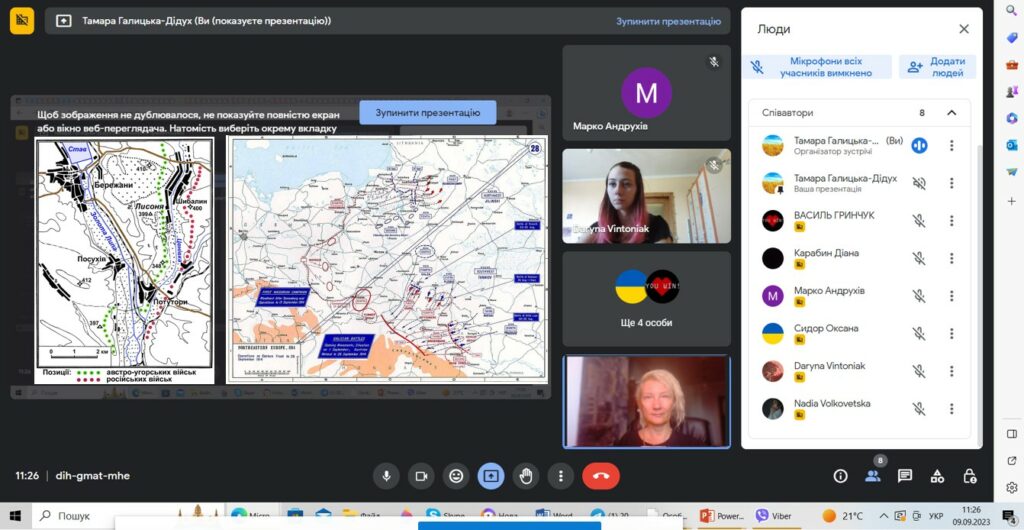Screen dimensions: 1024x530
Task: Collapse the Співавтори participants list
Action: coord(952,113)
